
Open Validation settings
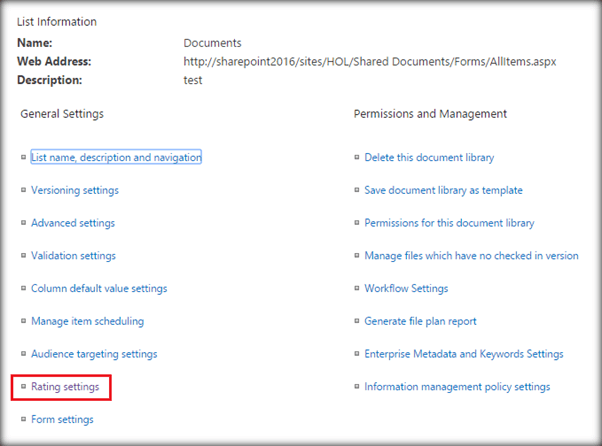pos(74,256)
